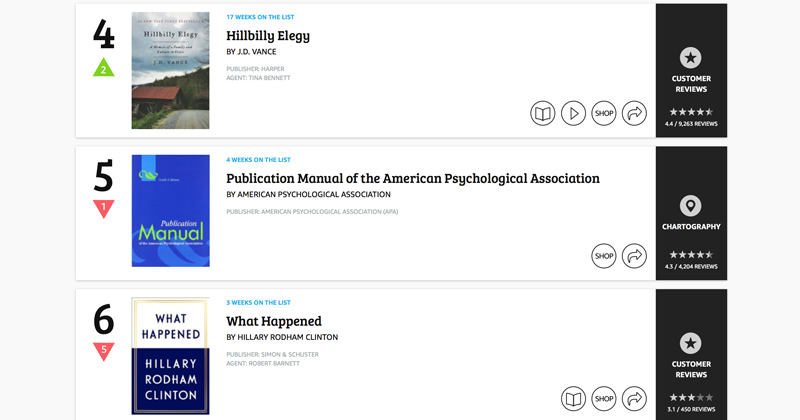
Task: Click PUBLISHER: SIMON & SCHUSTER text
Action: (x=272, y=355)
